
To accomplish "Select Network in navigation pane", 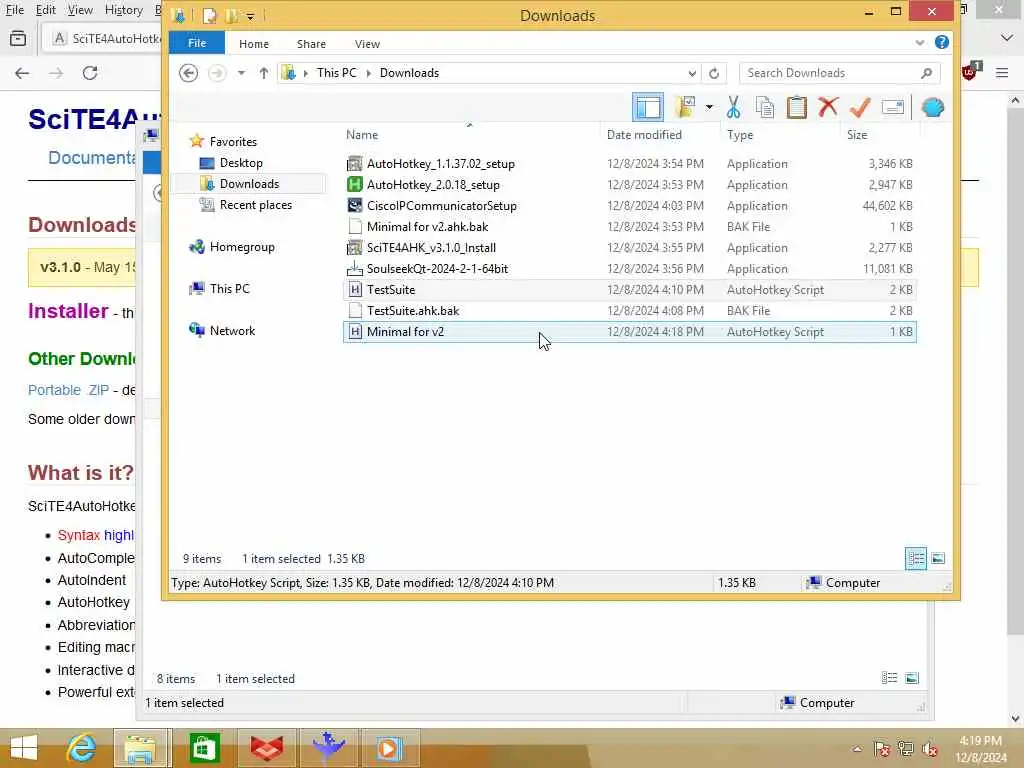I will click(232, 331).
